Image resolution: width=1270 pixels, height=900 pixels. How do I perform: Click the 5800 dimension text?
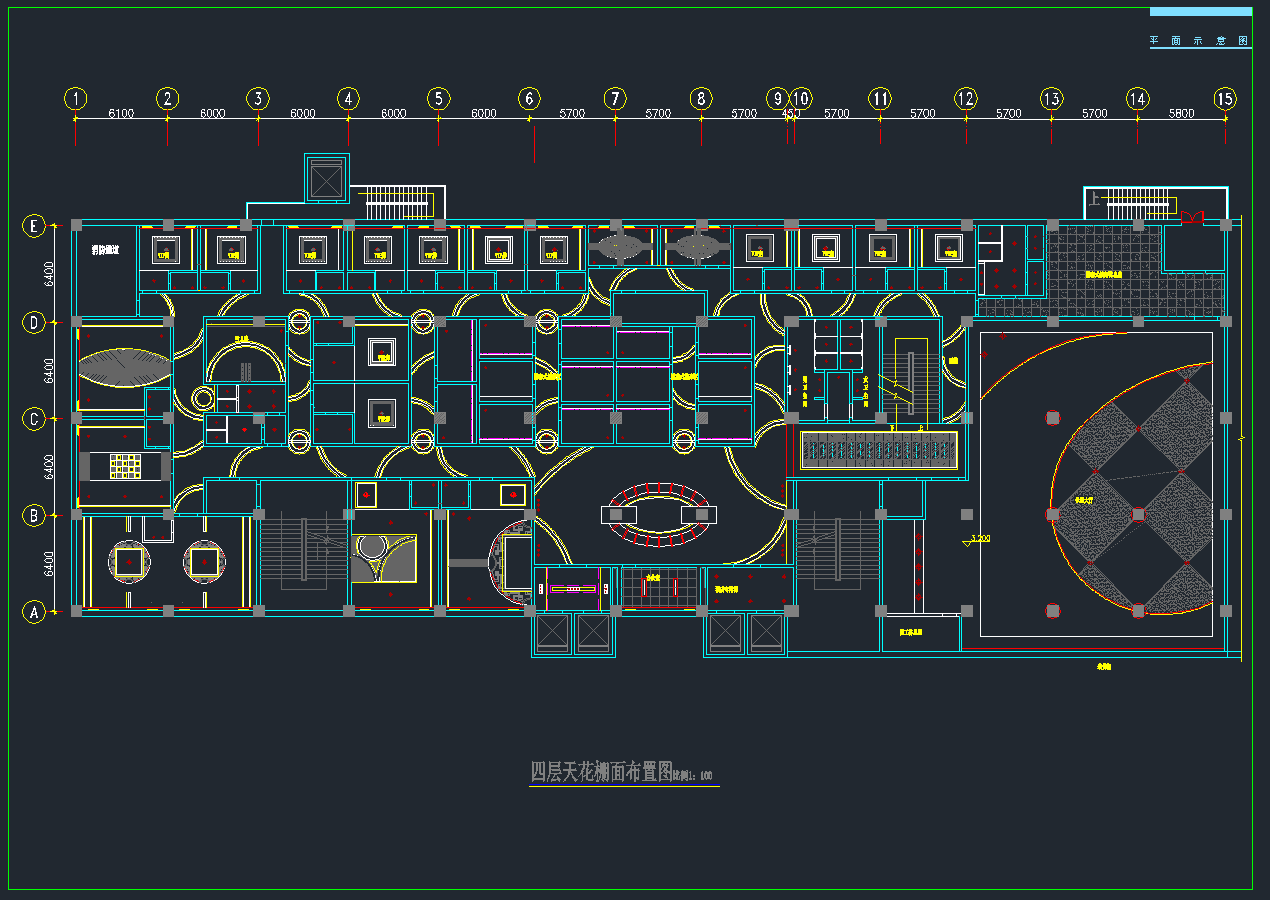1181,113
